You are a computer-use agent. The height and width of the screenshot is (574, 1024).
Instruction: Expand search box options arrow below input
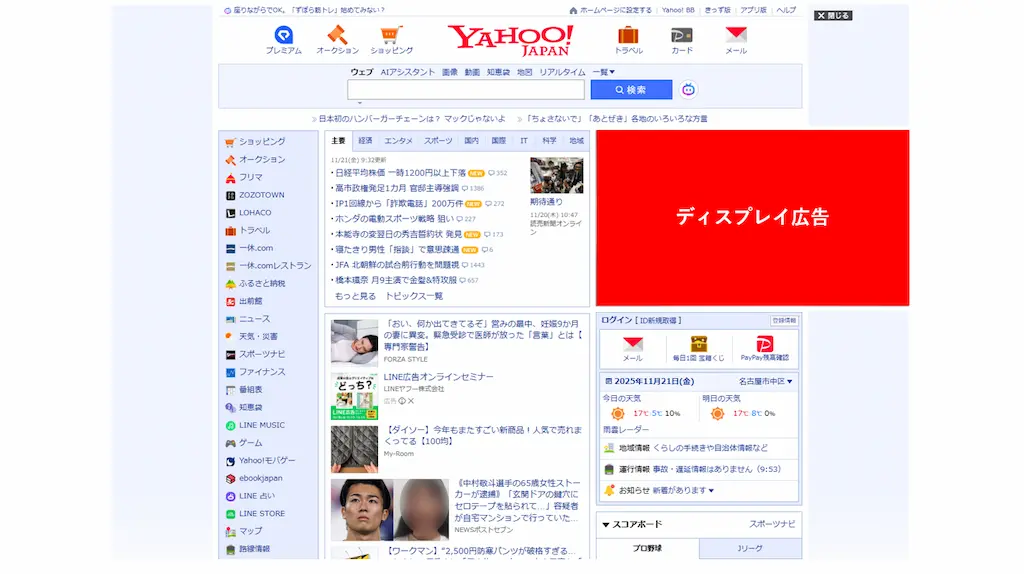(x=359, y=103)
